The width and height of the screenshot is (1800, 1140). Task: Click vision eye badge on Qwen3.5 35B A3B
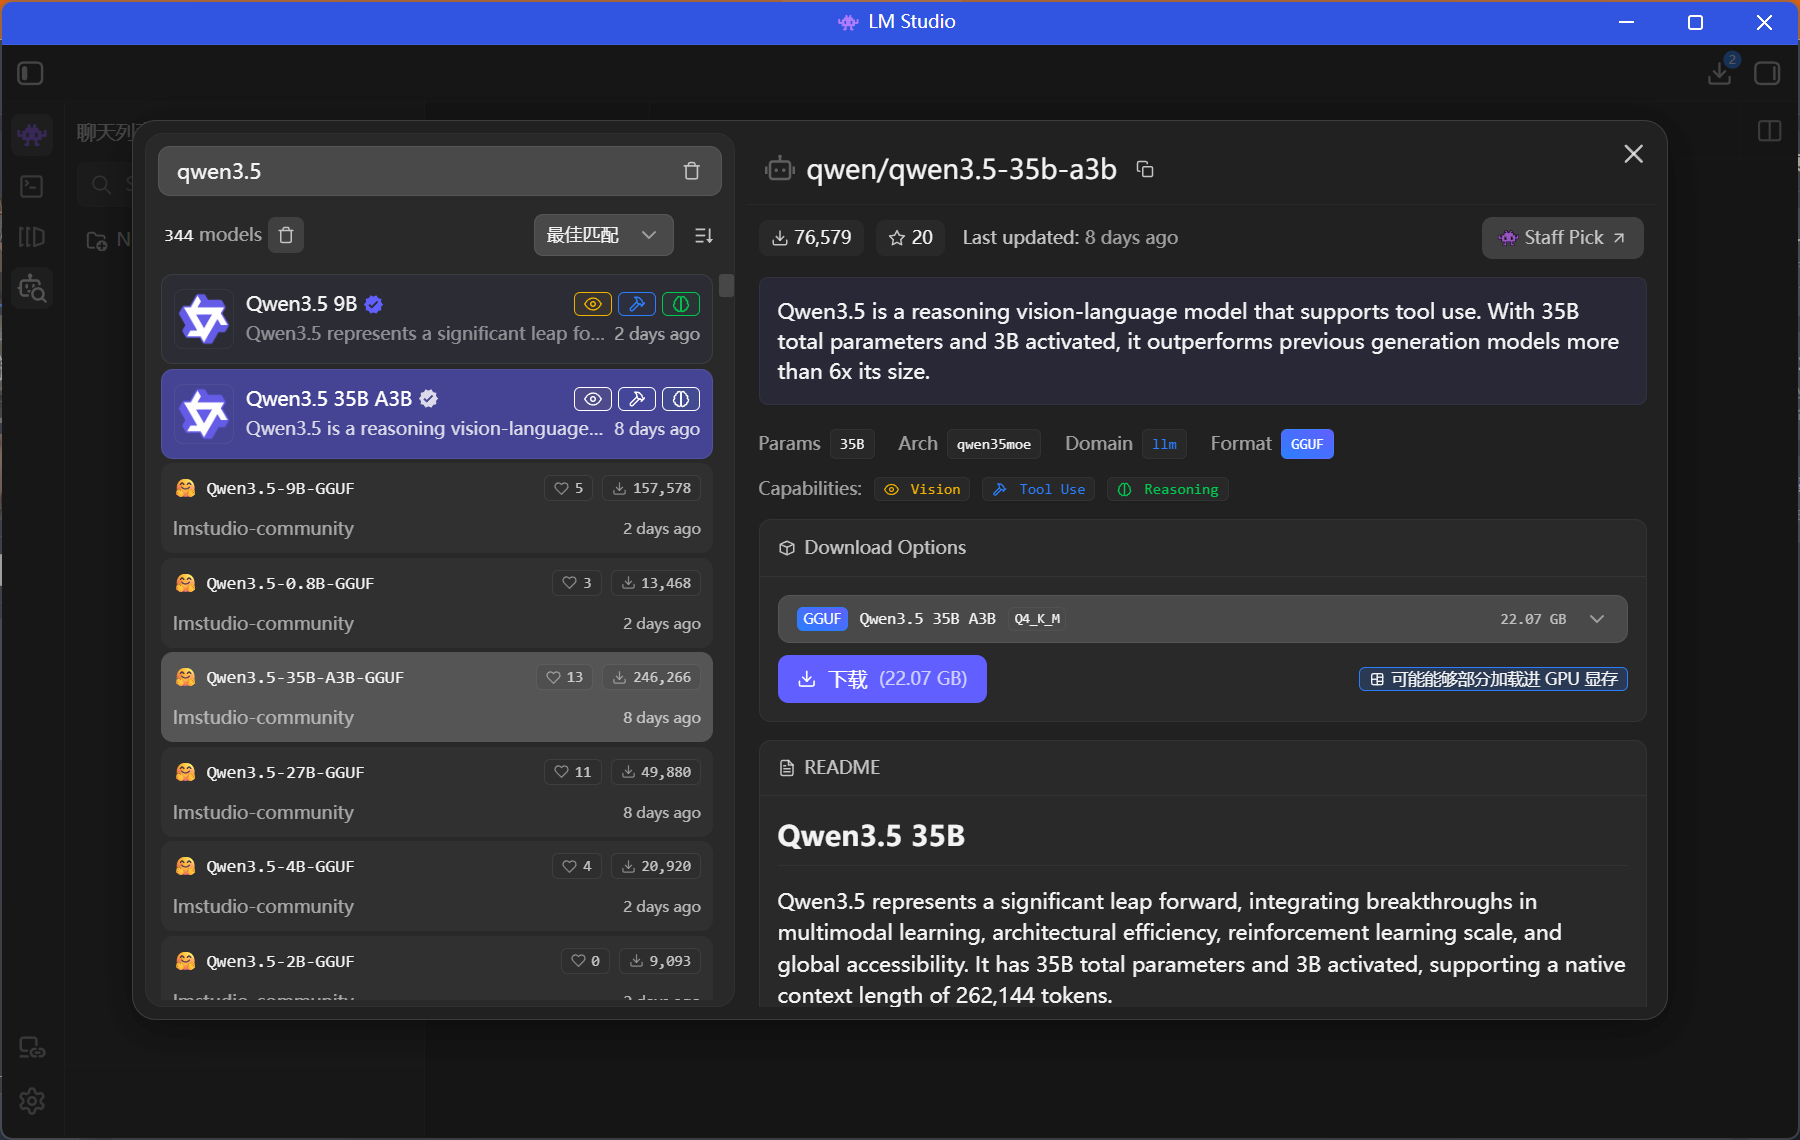point(593,399)
